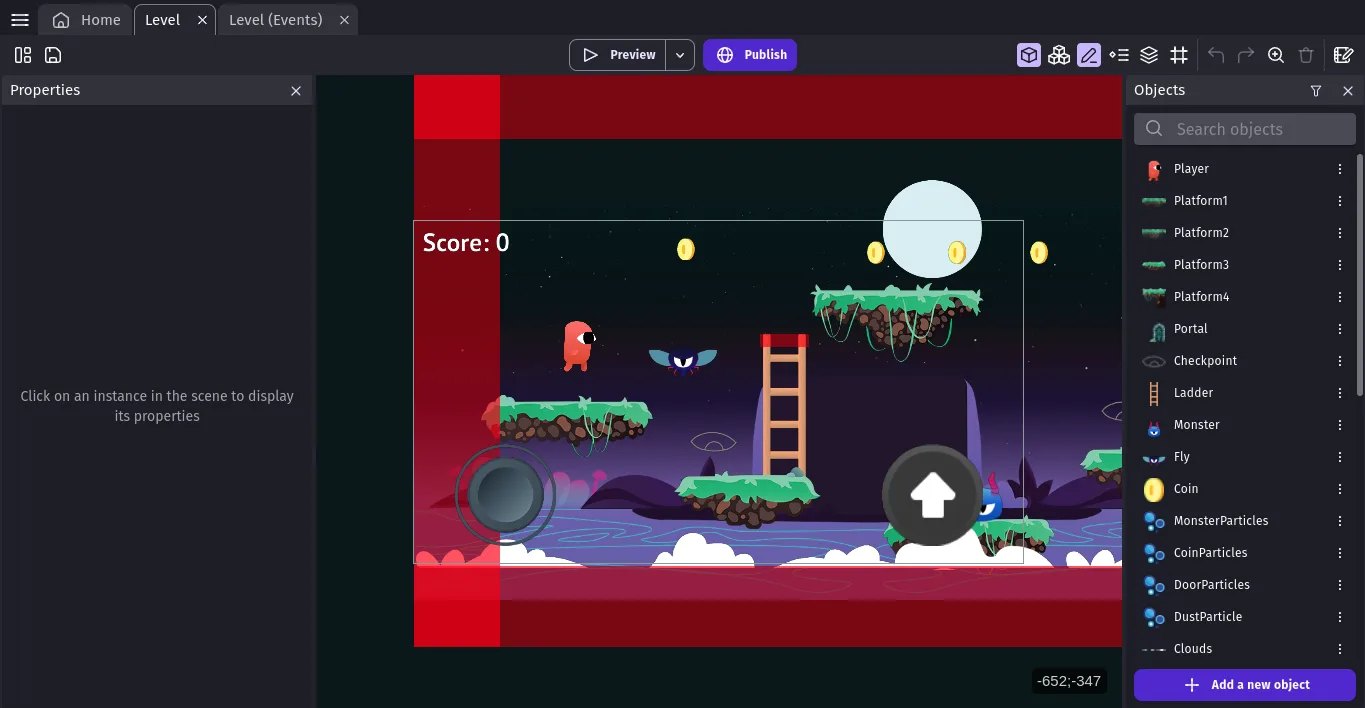Open zoom options magnifier icon
Viewport: 1365px width, 708px height.
point(1276,55)
